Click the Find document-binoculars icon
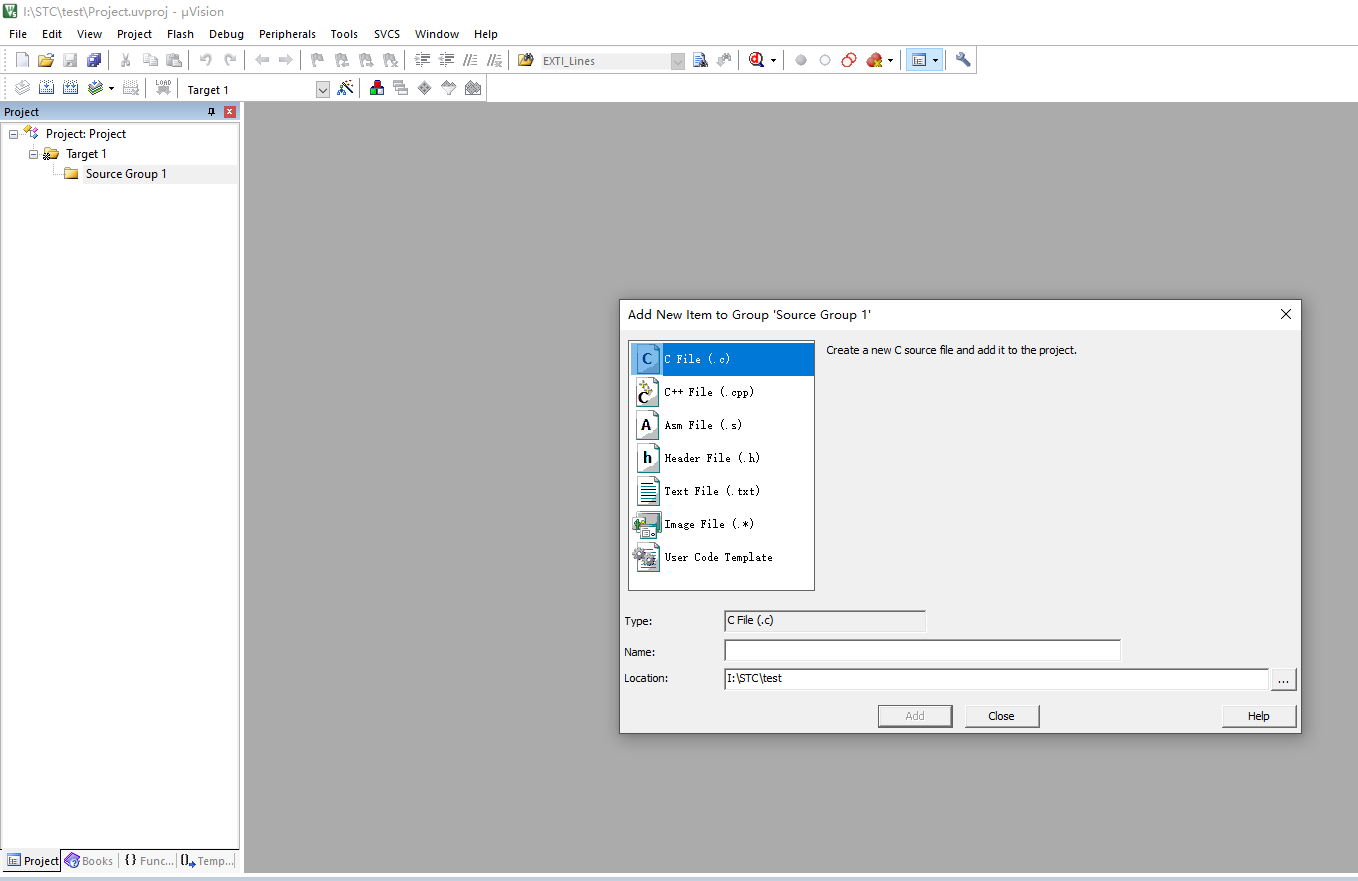Viewport: 1358px width, 881px height. (700, 60)
